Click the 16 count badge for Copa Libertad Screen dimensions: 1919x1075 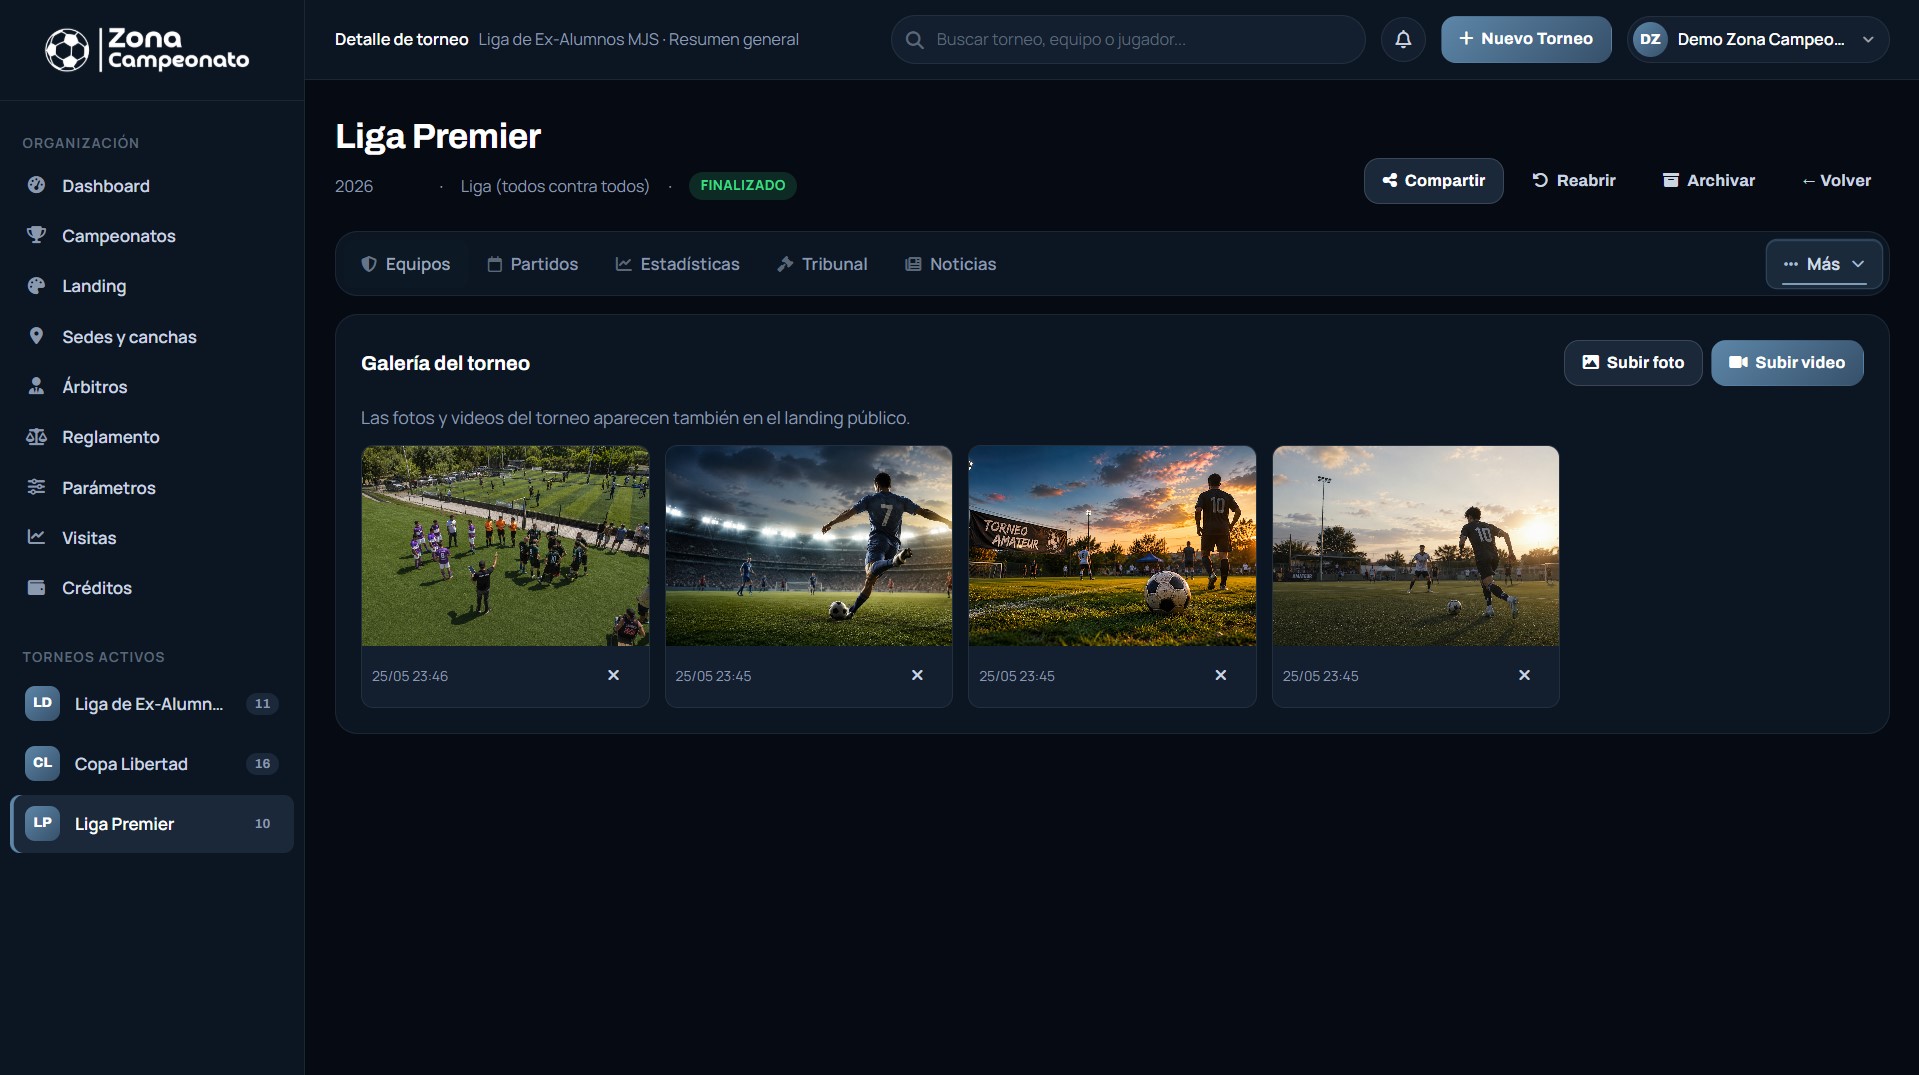click(262, 764)
